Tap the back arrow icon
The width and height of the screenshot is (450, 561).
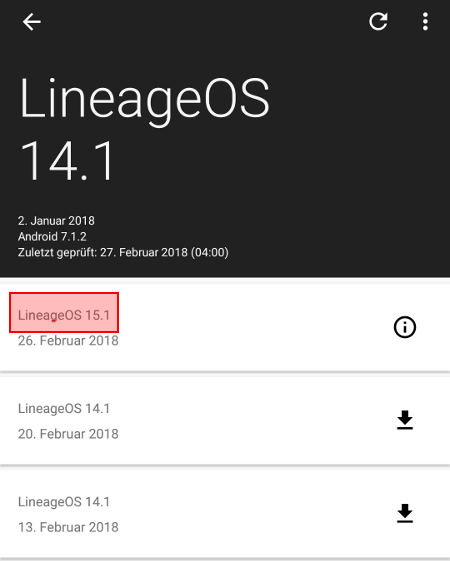coord(31,22)
